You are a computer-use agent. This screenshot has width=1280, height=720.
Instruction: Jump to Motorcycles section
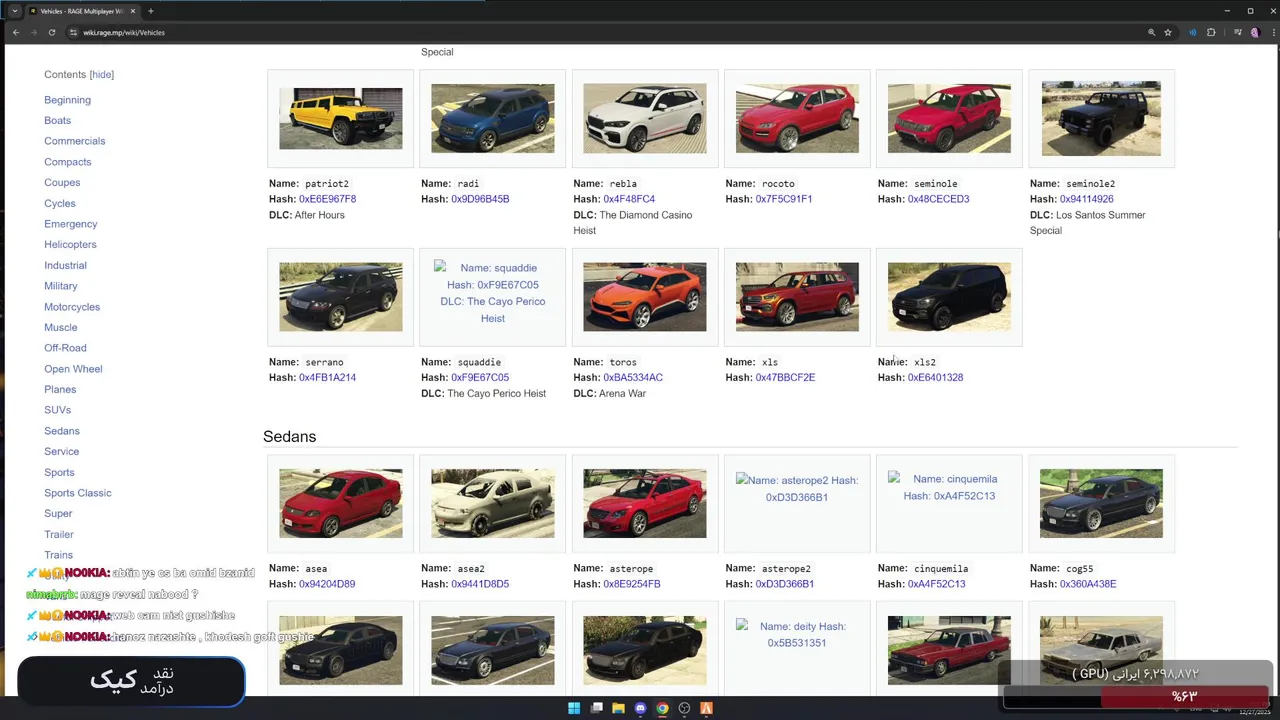point(72,307)
